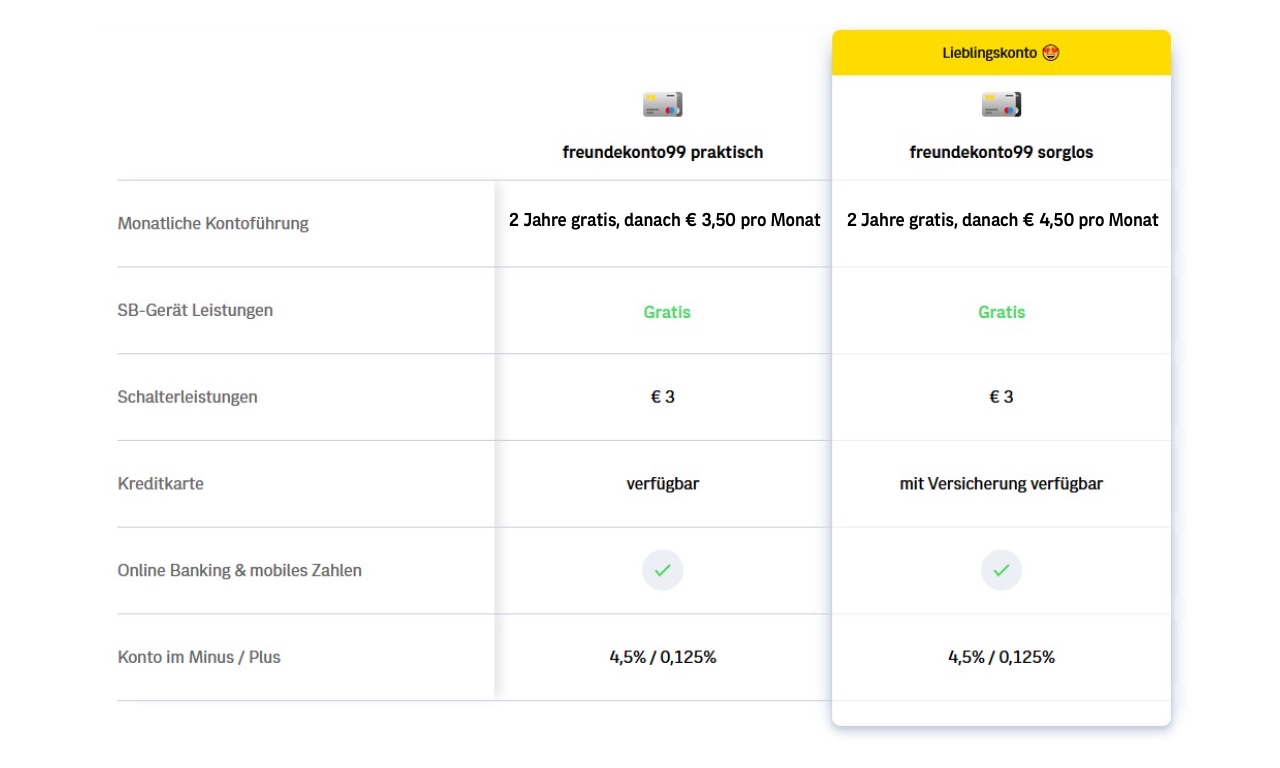Select the freundekonto99 praktisch heading
Viewport: 1280px width, 768px height.
click(x=662, y=152)
